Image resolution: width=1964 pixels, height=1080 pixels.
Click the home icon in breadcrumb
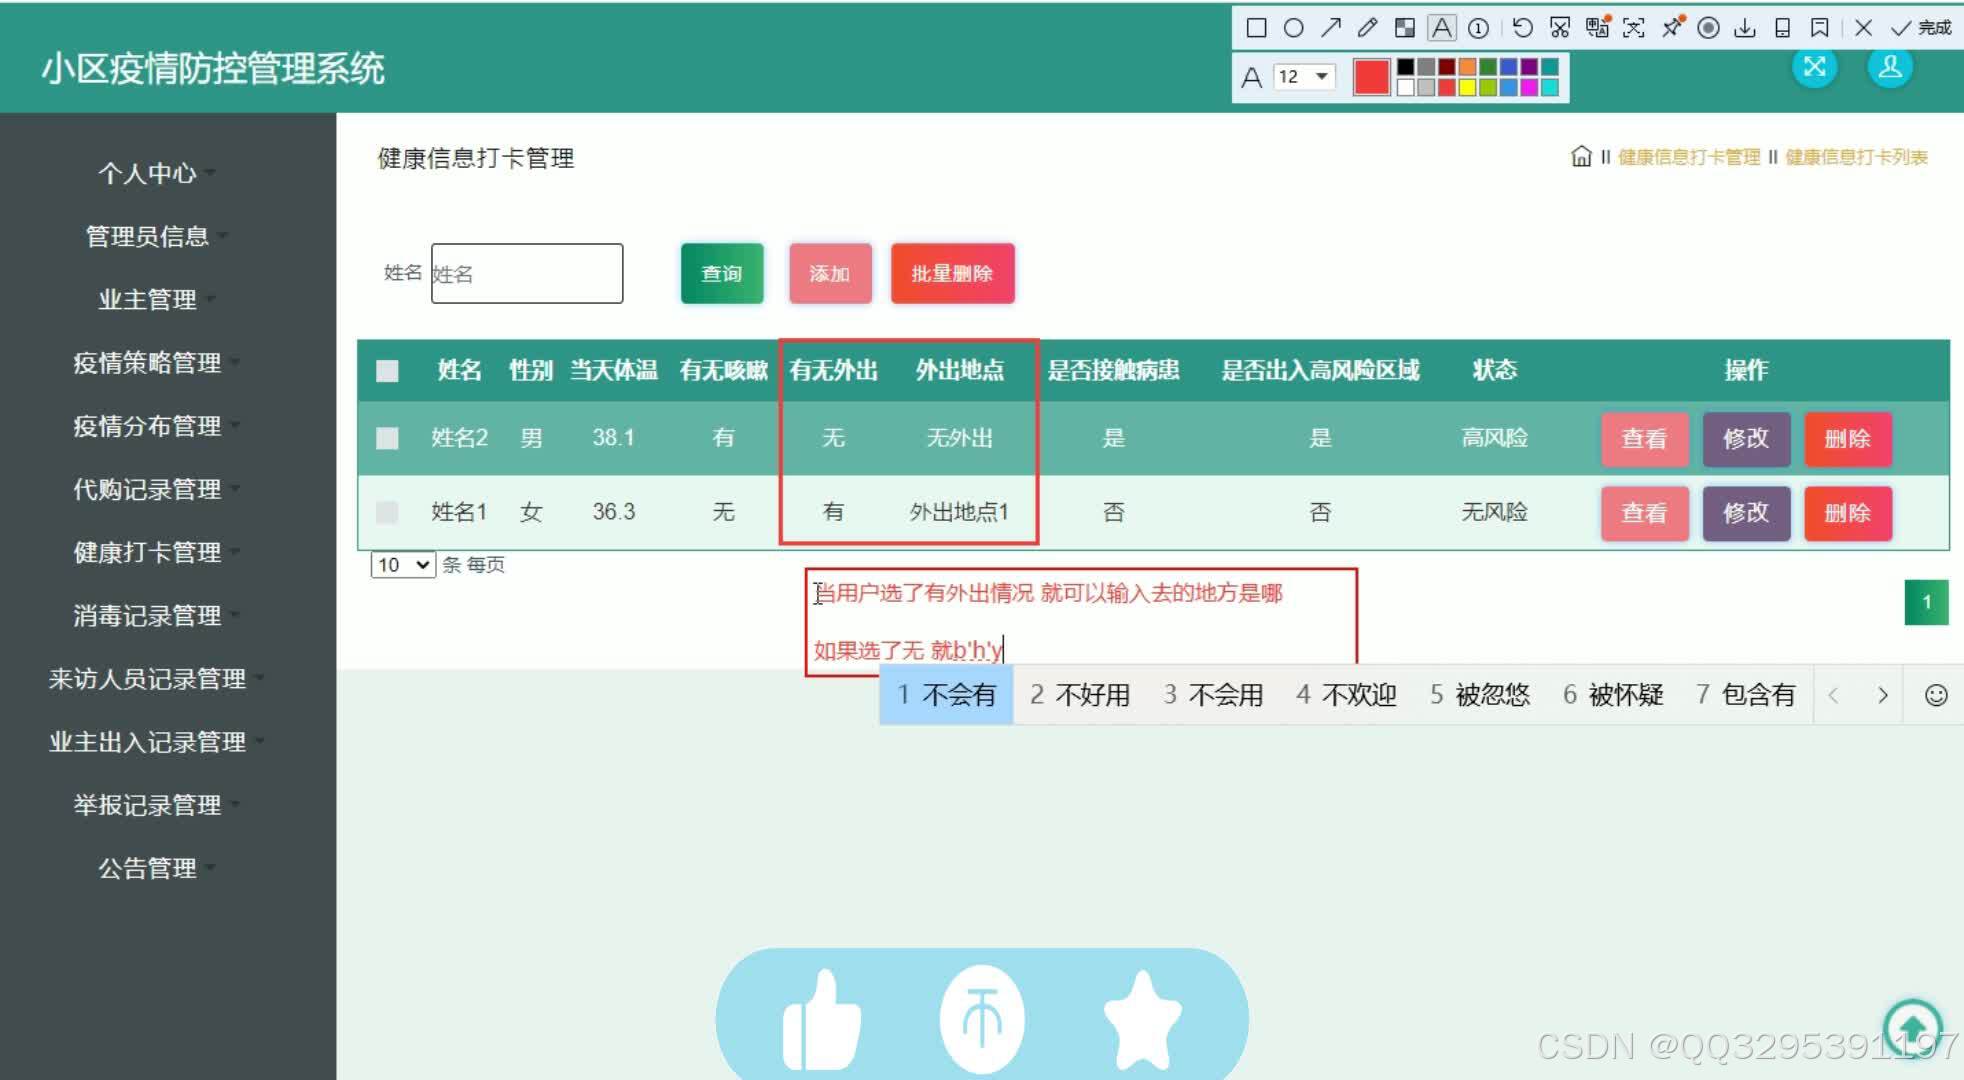click(1581, 156)
